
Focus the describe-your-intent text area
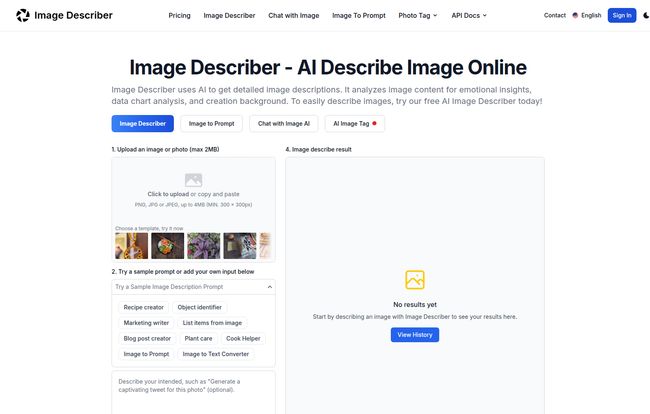[x=193, y=392]
